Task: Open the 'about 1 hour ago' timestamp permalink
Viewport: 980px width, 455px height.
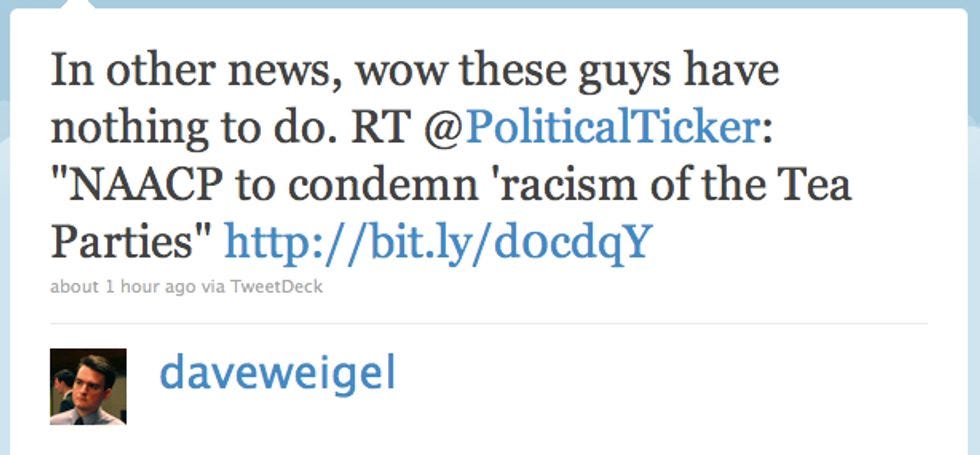Action: 122,288
